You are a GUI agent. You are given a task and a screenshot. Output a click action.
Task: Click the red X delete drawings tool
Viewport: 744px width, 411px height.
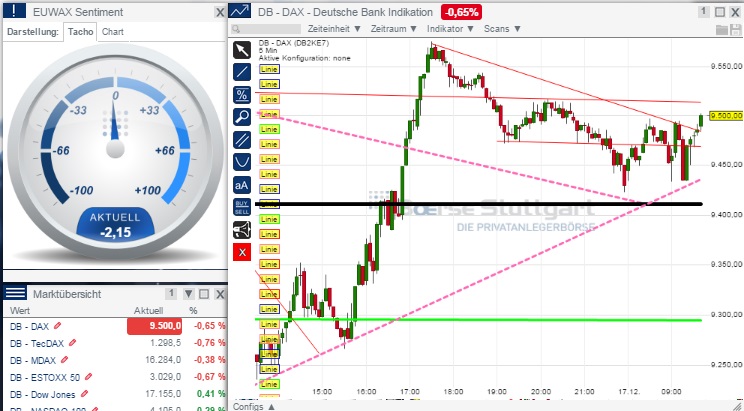tap(242, 252)
